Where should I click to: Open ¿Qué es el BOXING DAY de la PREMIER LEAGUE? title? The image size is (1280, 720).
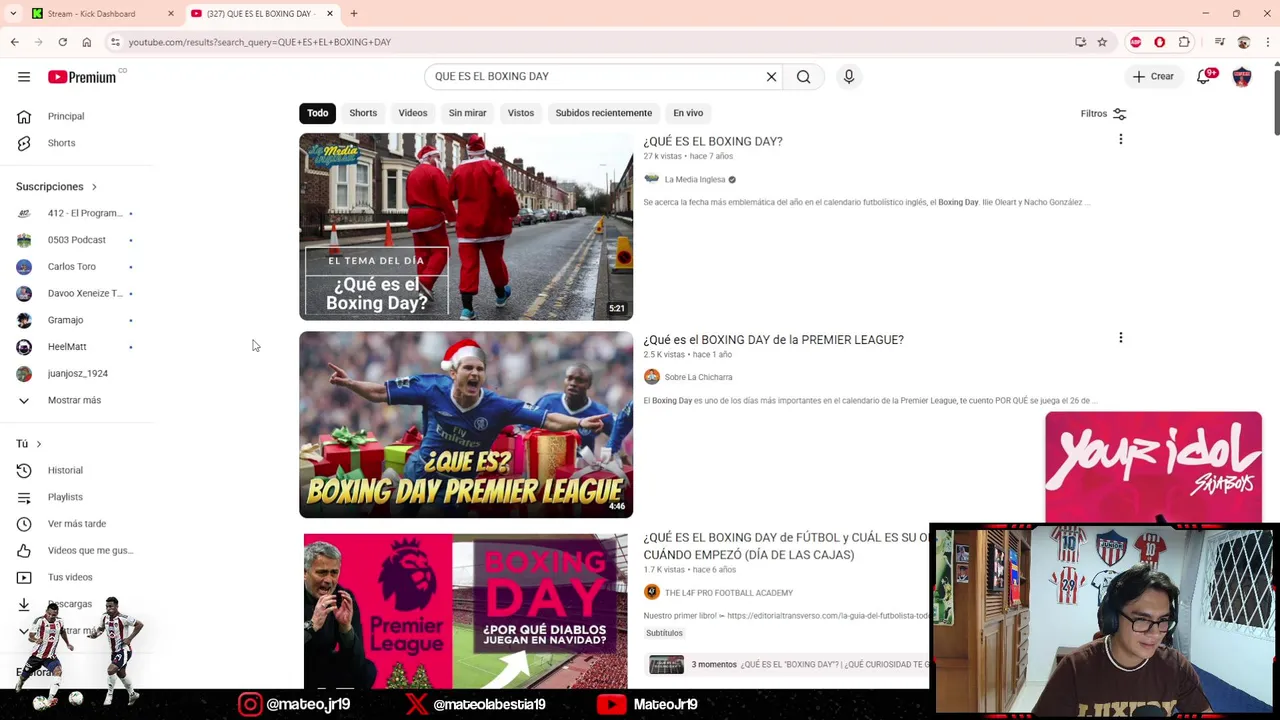point(773,340)
